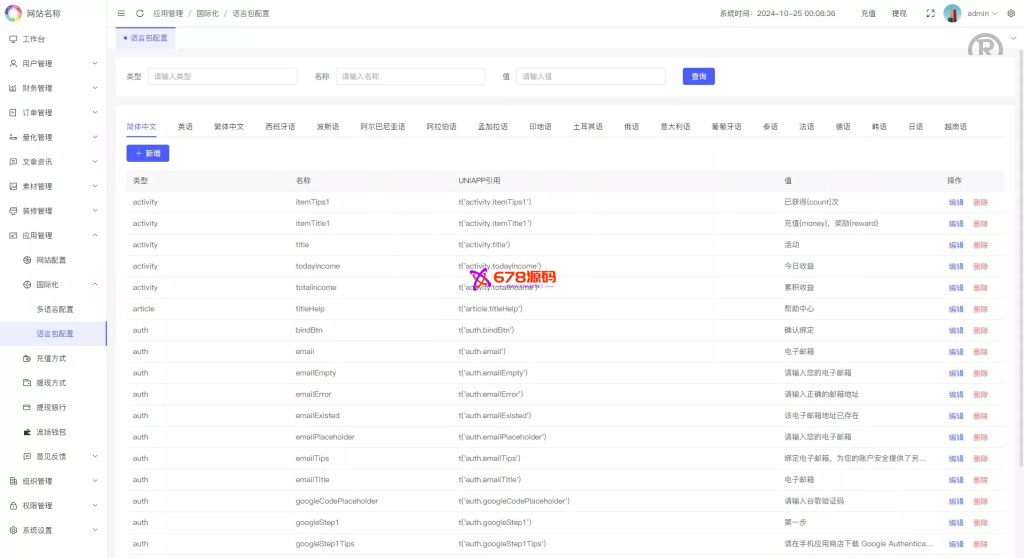The image size is (1024, 558).
Task: Focus the 类型 search input field
Action: tap(222, 76)
